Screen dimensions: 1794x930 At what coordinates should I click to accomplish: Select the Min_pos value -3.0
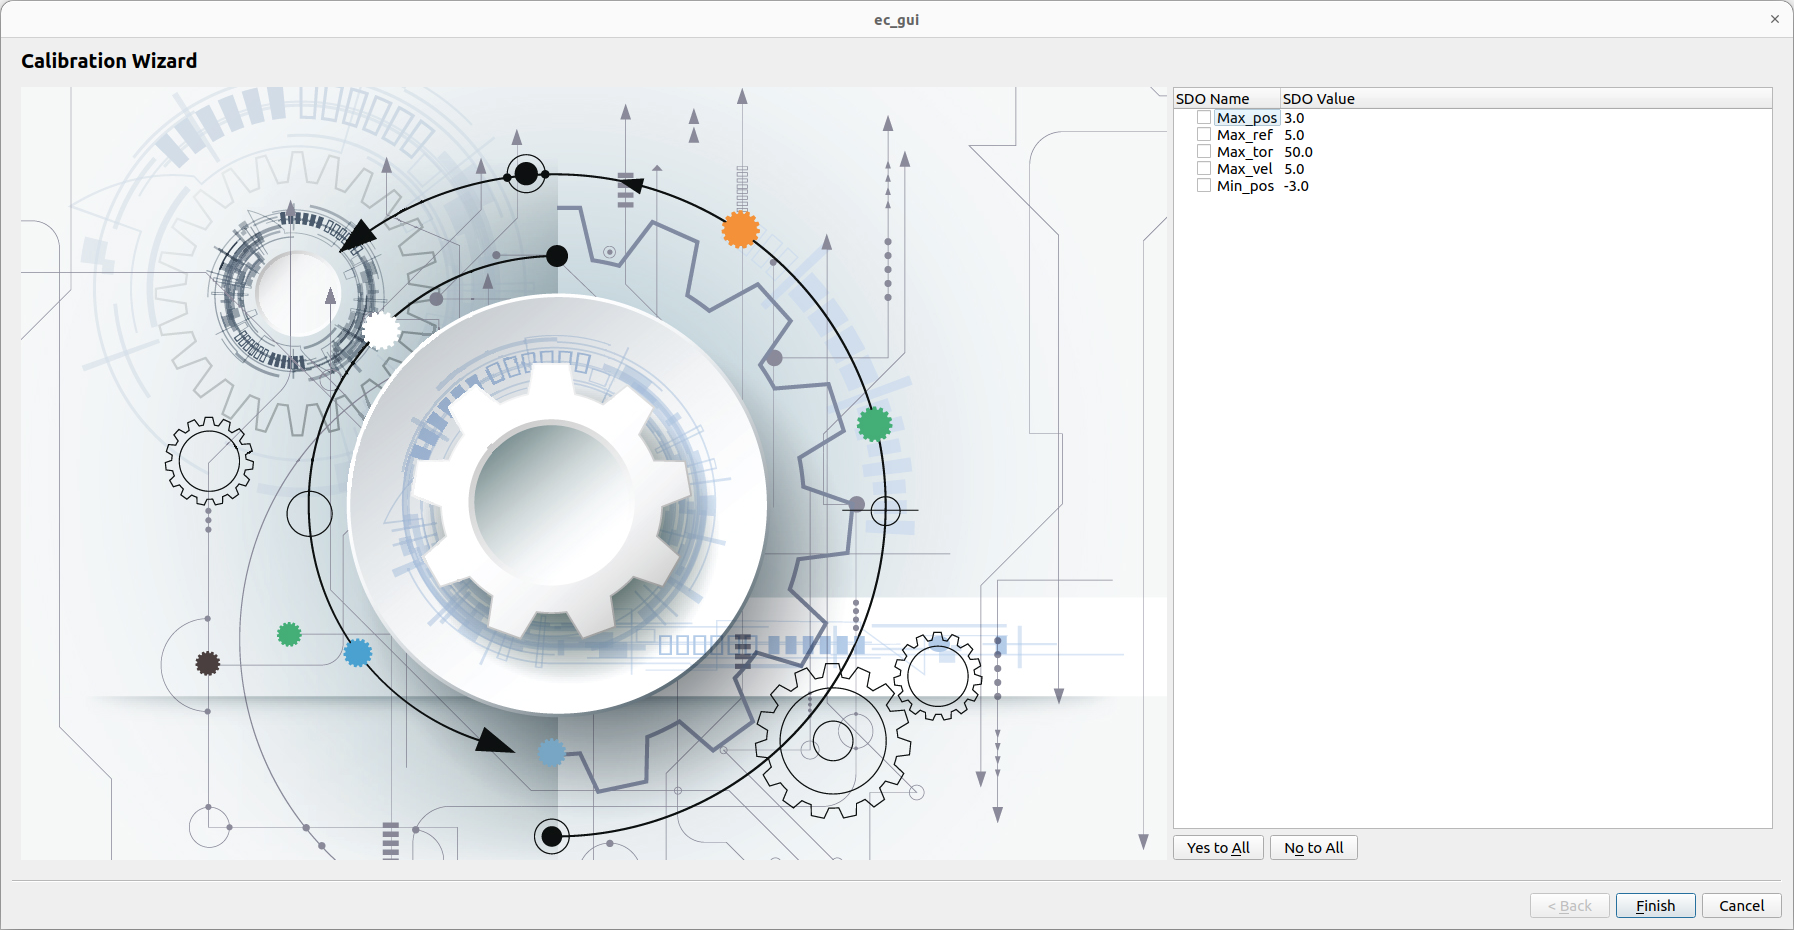[1296, 186]
